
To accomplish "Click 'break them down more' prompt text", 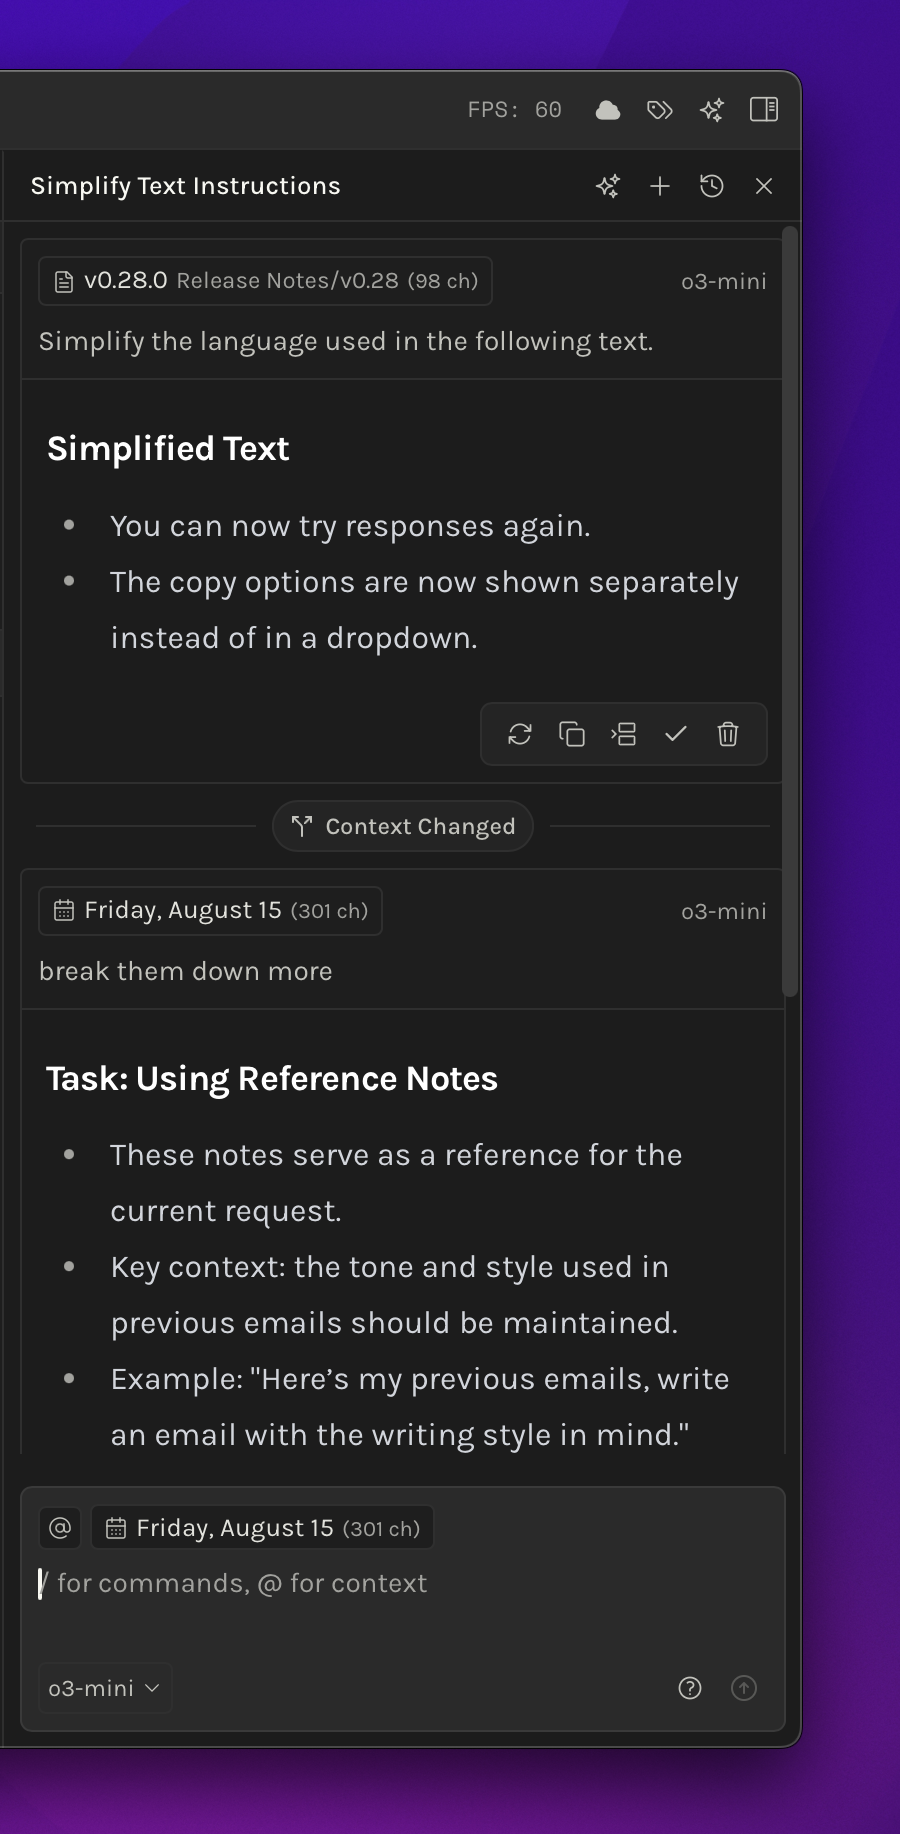I will pos(186,971).
